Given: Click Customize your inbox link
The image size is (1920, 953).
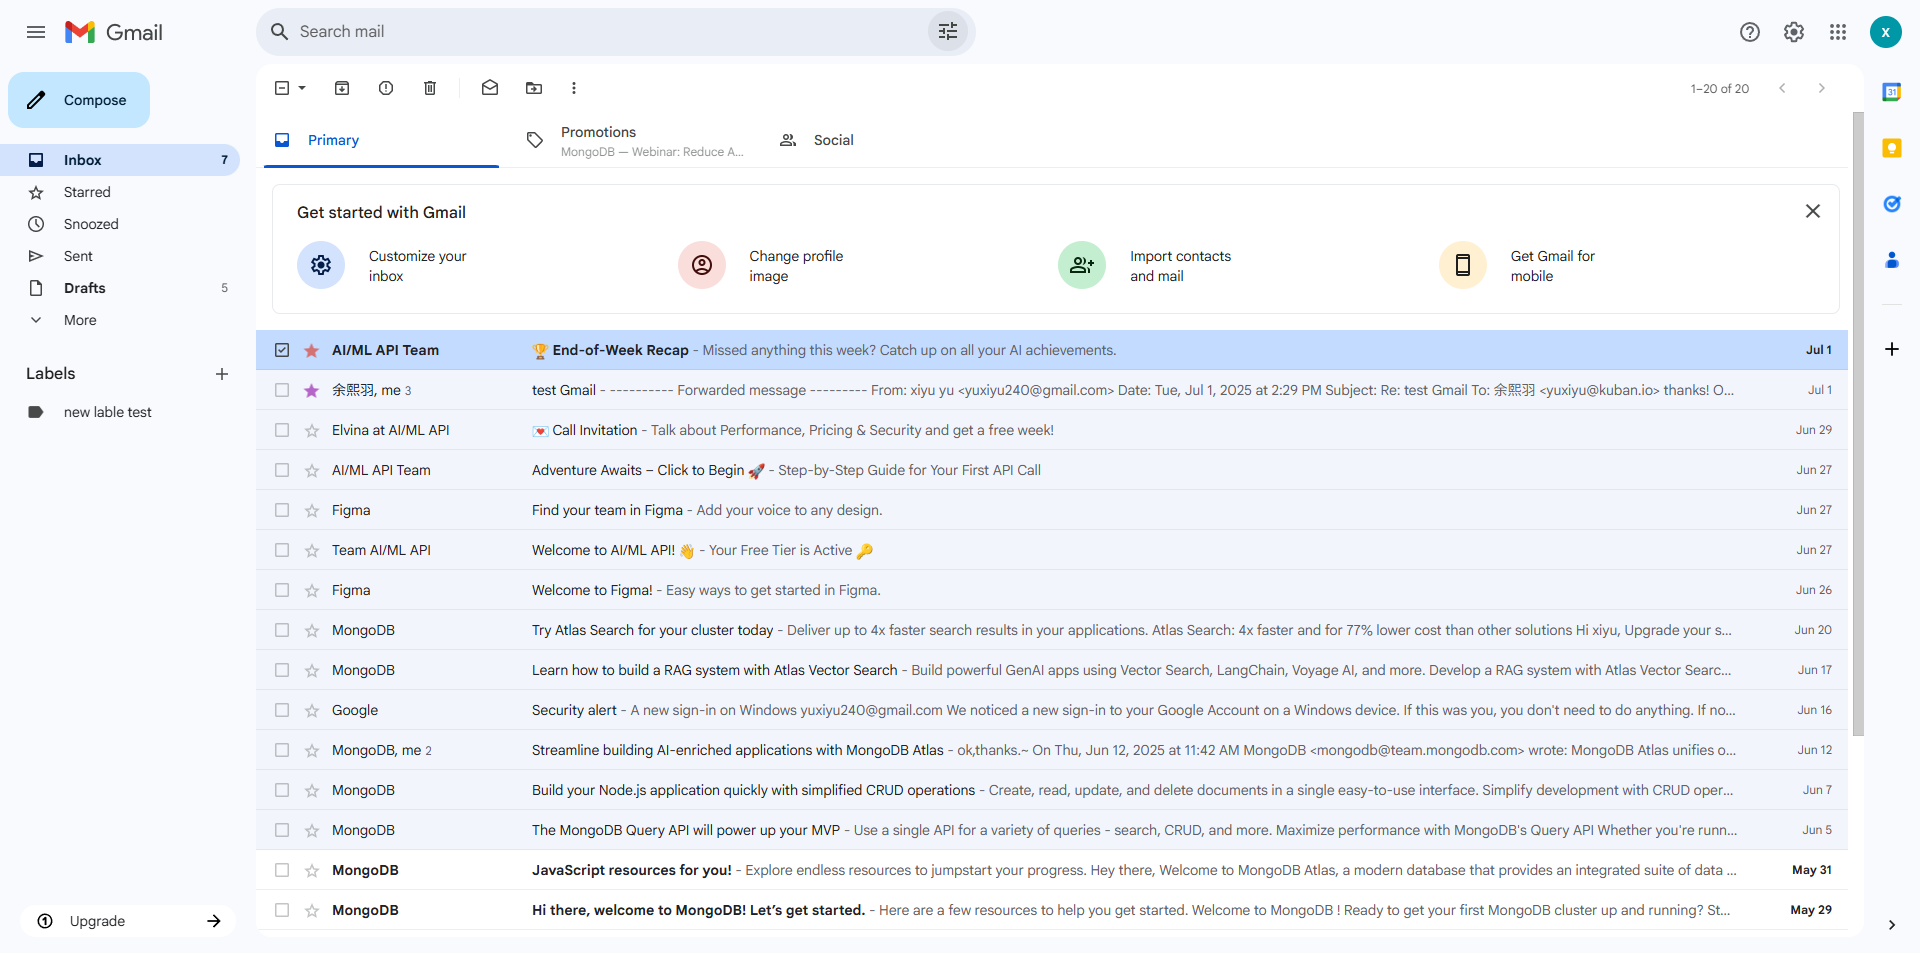Looking at the screenshot, I should coord(417,266).
